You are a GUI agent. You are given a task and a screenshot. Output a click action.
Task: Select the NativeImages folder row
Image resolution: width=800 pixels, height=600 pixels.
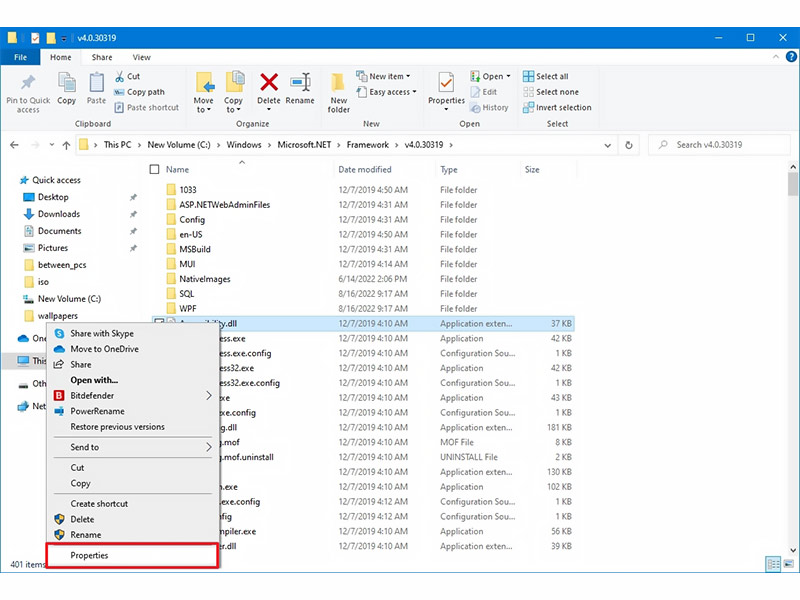pyautogui.click(x=205, y=279)
